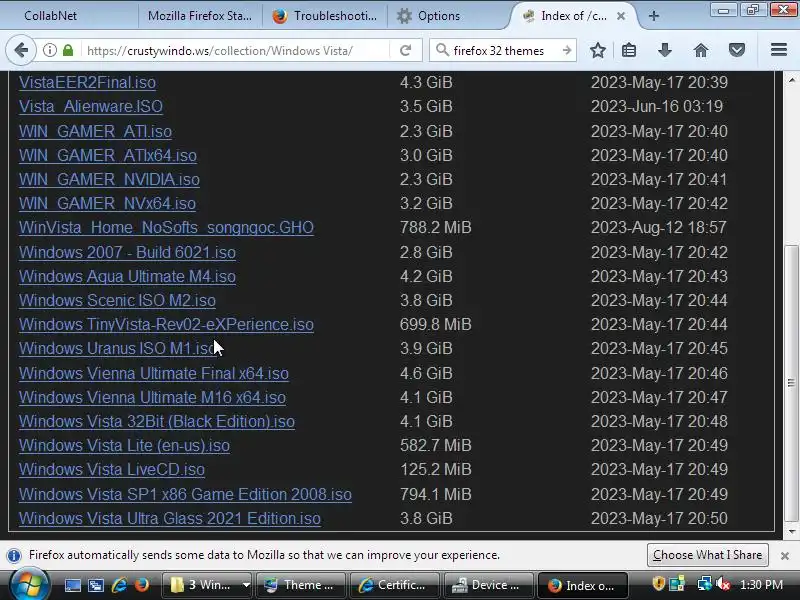The width and height of the screenshot is (800, 600).
Task: Select the 125.2 MiB size text
Action: (x=435, y=469)
